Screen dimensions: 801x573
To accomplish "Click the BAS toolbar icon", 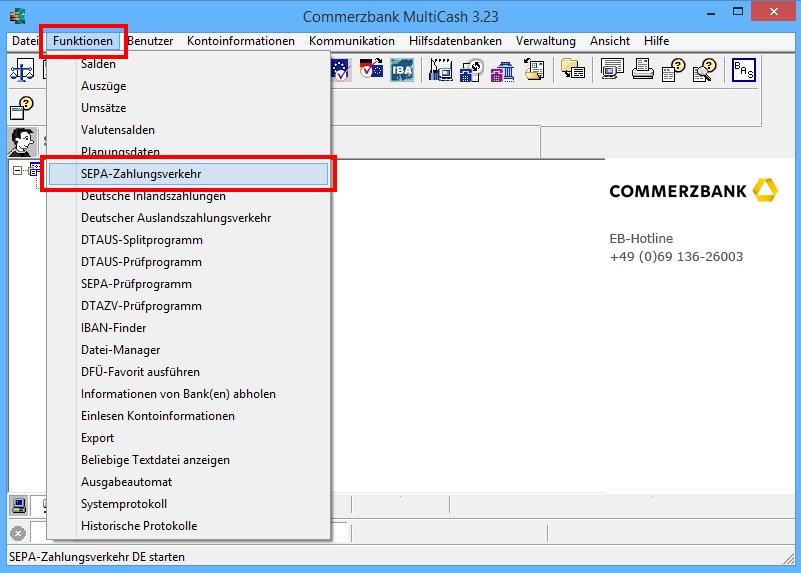I will click(x=743, y=70).
